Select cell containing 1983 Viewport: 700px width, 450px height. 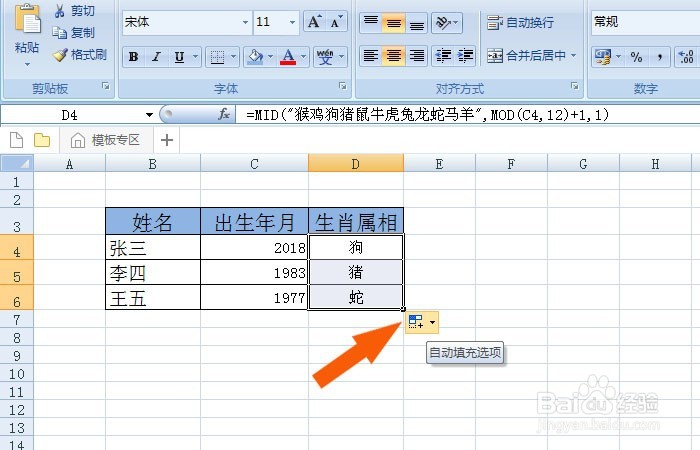(254, 272)
